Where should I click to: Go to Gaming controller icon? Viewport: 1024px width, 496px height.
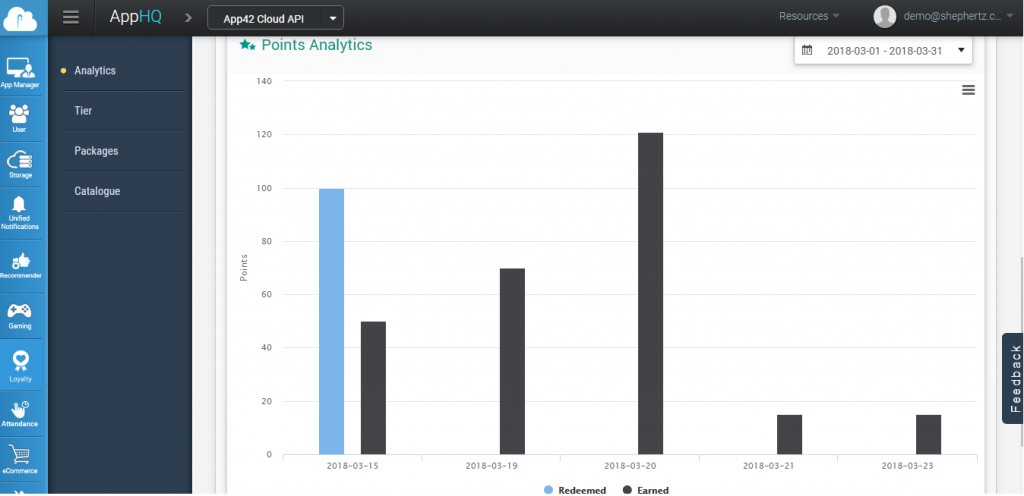20,315
